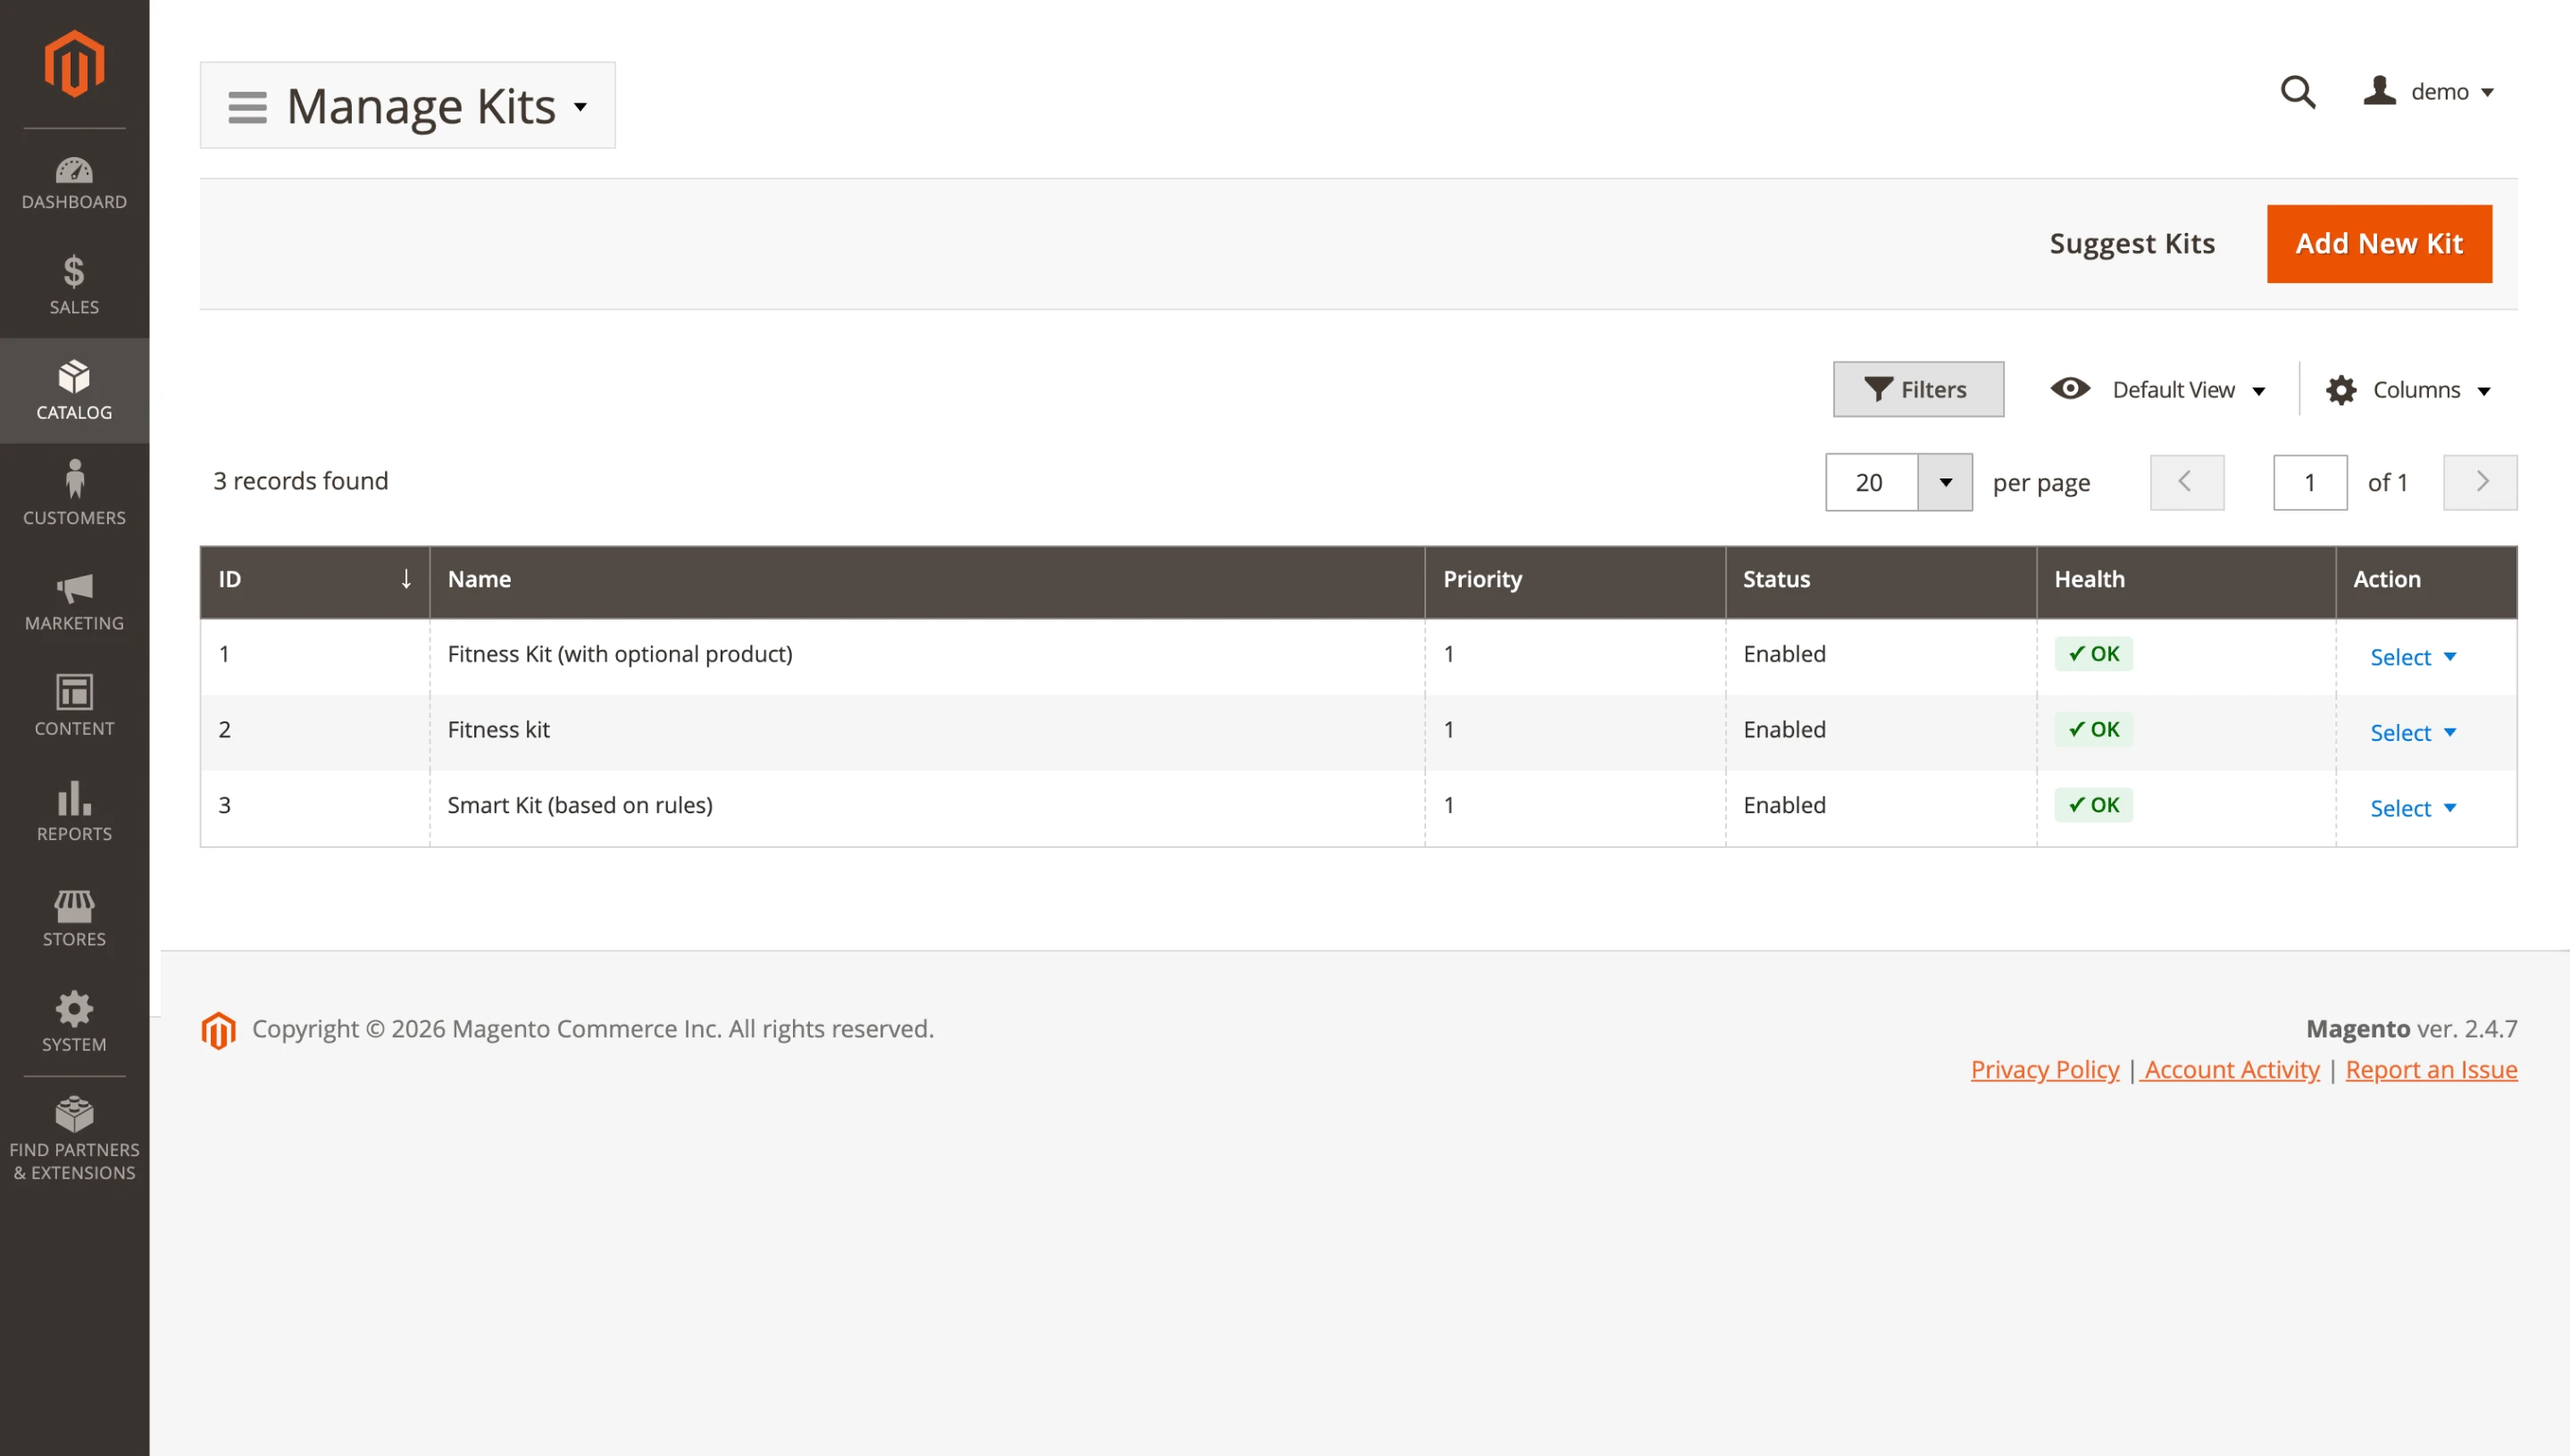Open the Report an Issue link
The image size is (2570, 1456).
coord(2431,1070)
